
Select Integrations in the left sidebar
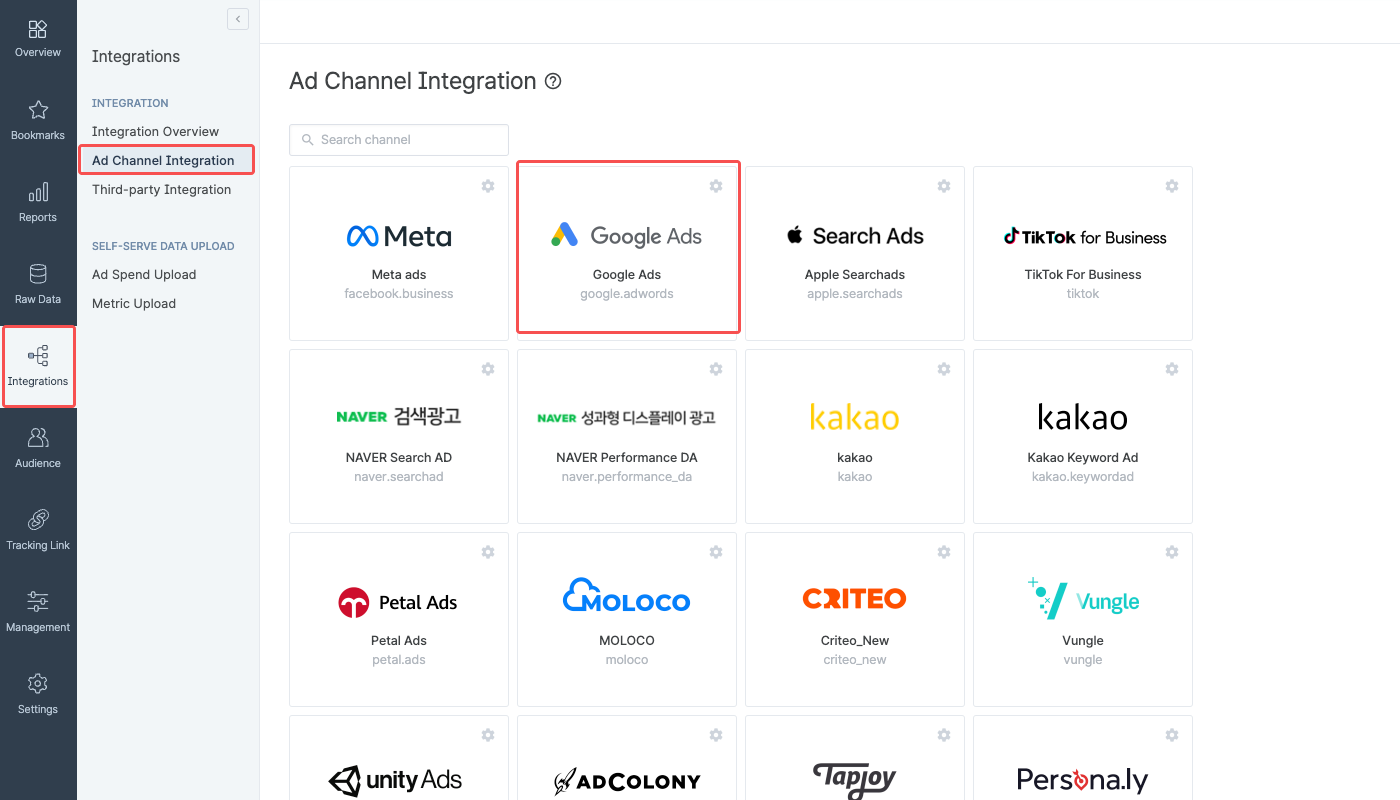click(x=38, y=366)
